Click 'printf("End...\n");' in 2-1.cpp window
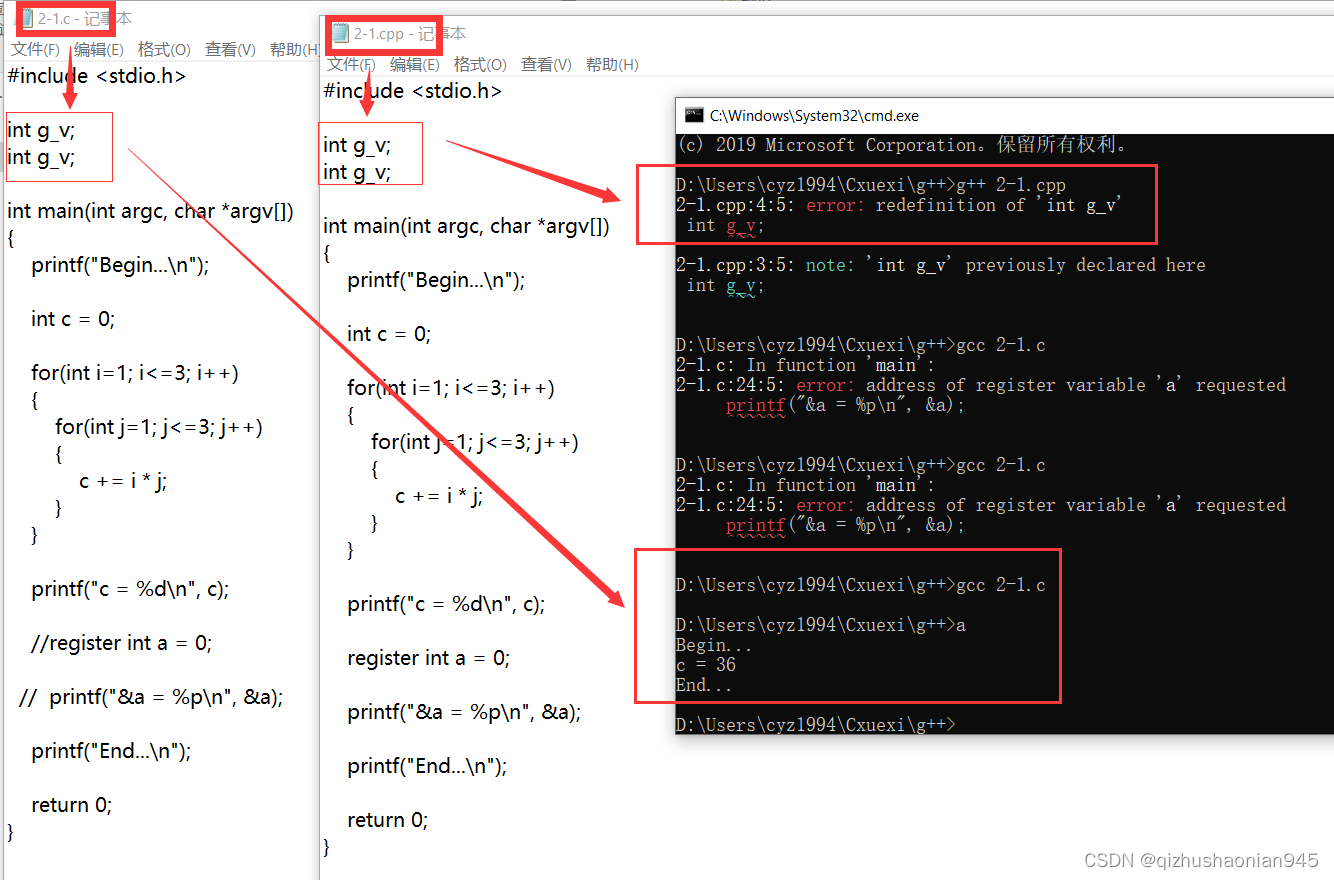 point(427,766)
